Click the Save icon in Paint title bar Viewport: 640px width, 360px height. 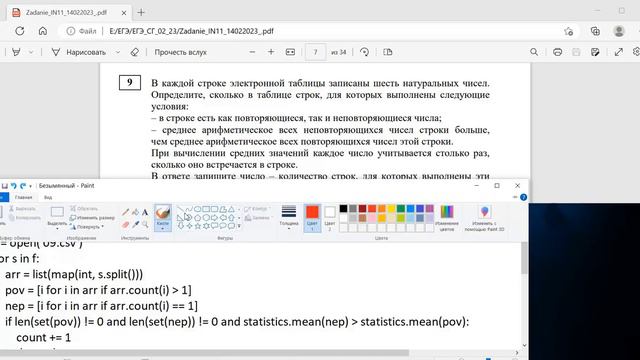click(4, 186)
